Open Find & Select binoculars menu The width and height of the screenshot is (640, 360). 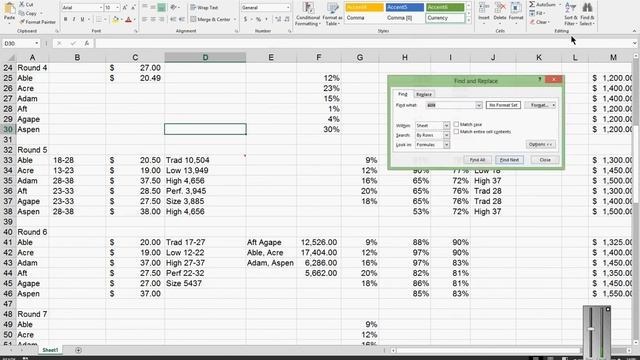[x=587, y=13]
